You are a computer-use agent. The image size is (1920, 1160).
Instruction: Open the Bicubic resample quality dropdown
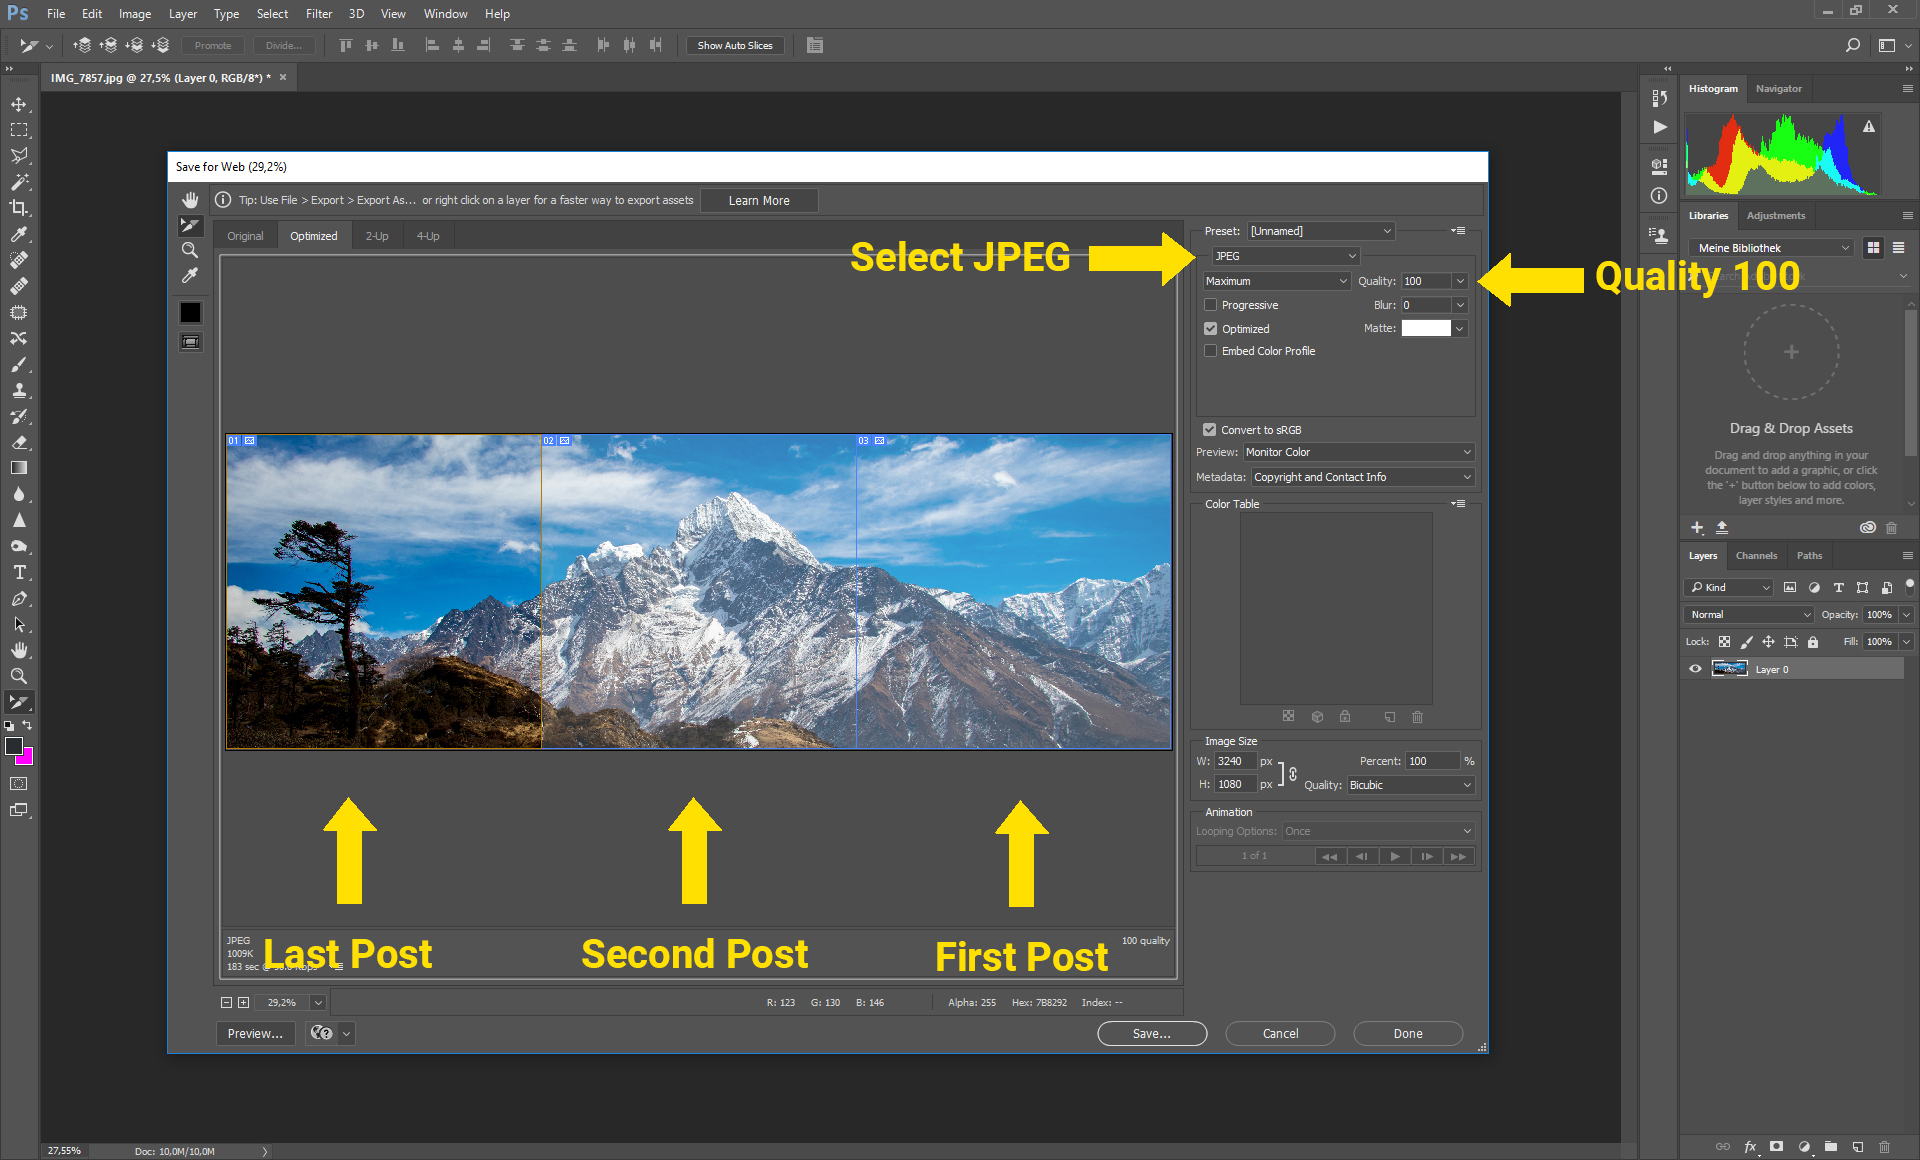[x=1410, y=785]
